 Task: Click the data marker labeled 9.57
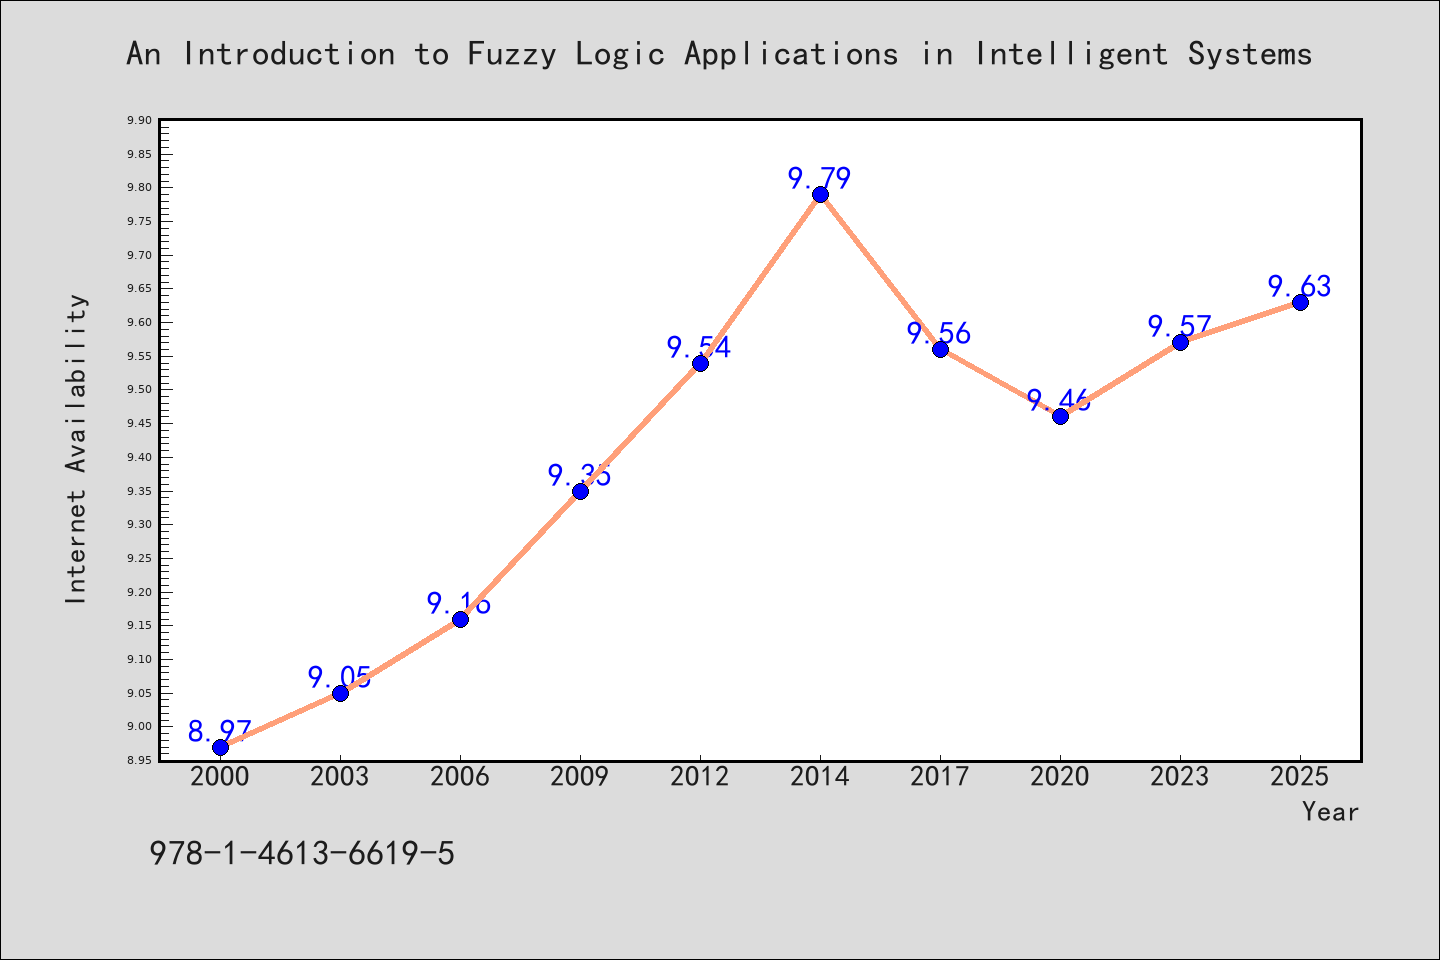pyautogui.click(x=1180, y=342)
